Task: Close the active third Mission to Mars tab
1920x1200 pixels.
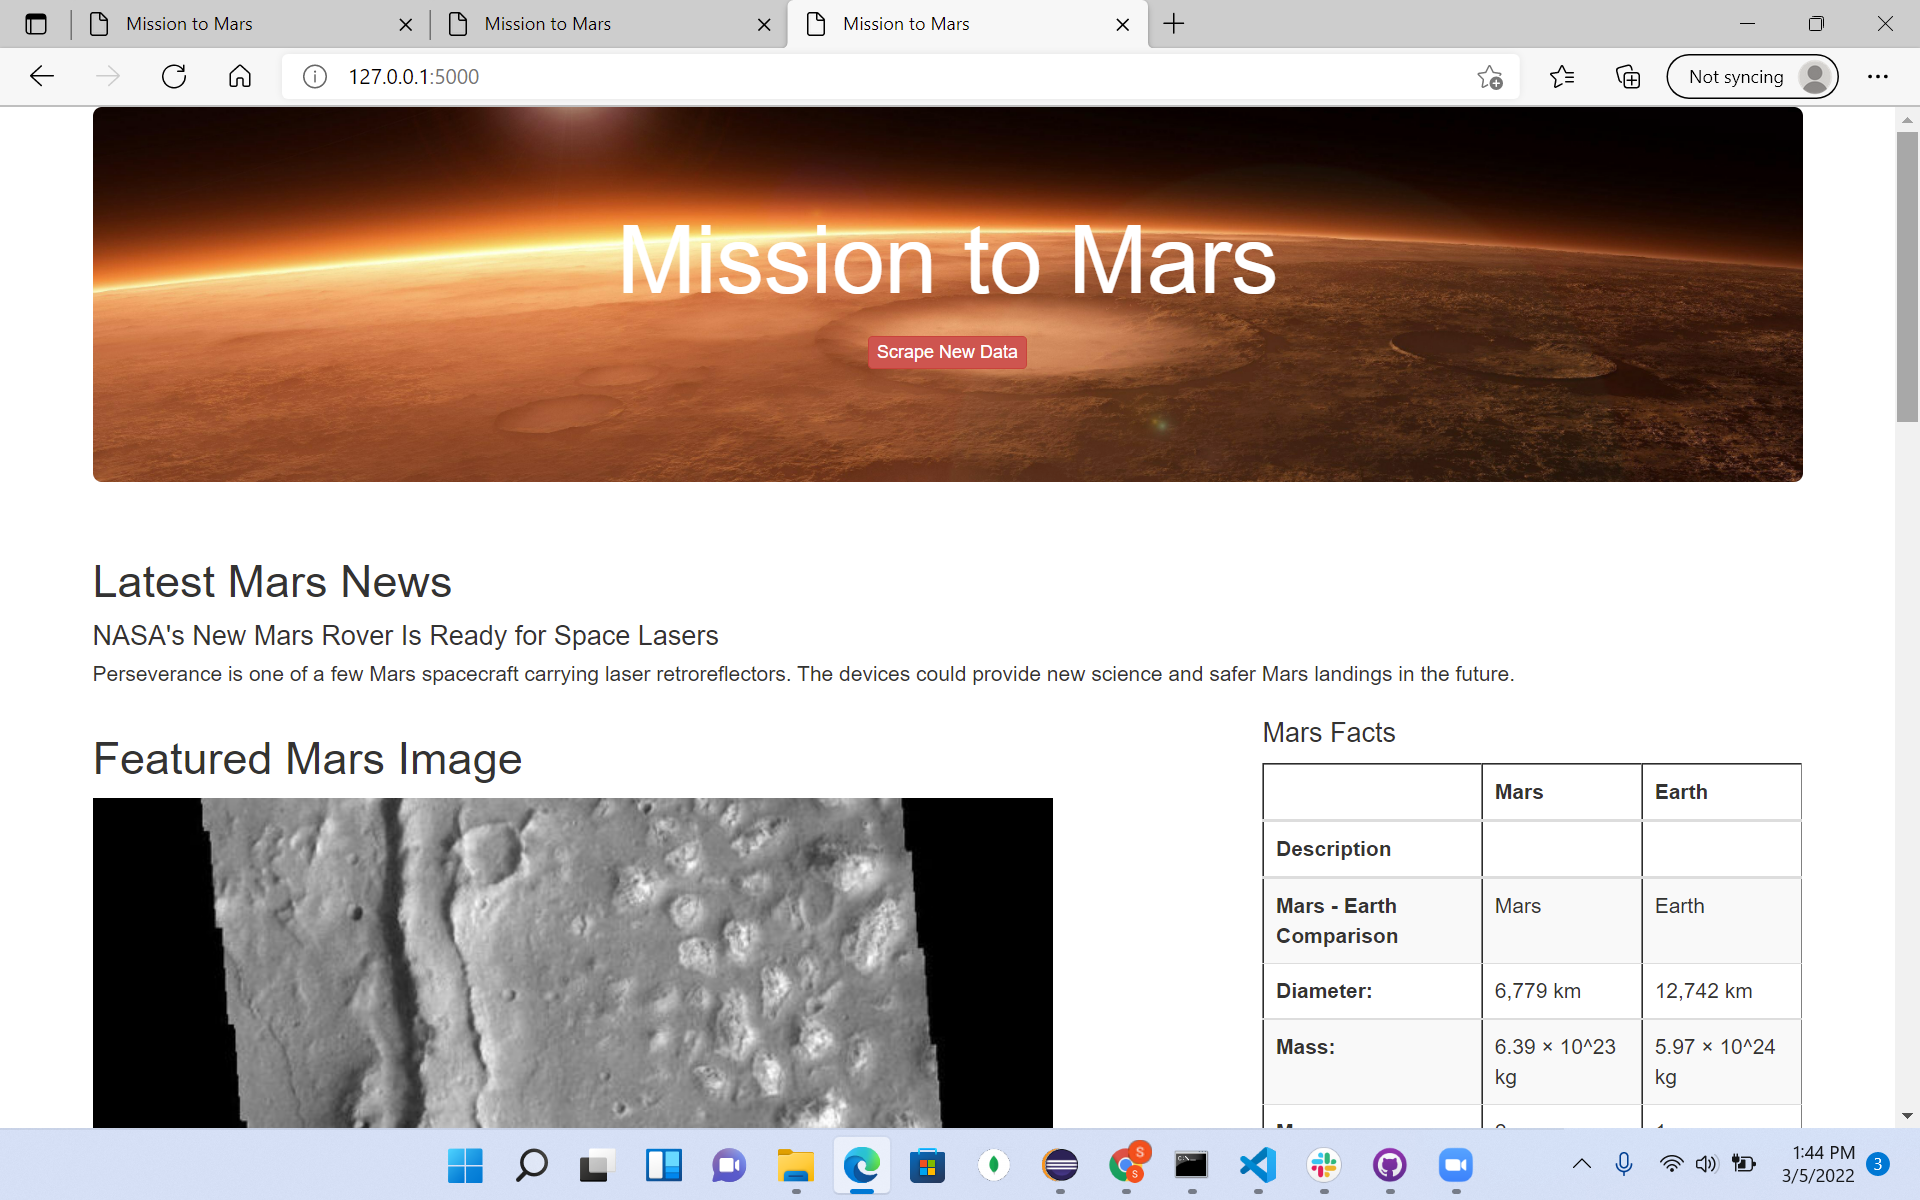Action: coord(1123,25)
